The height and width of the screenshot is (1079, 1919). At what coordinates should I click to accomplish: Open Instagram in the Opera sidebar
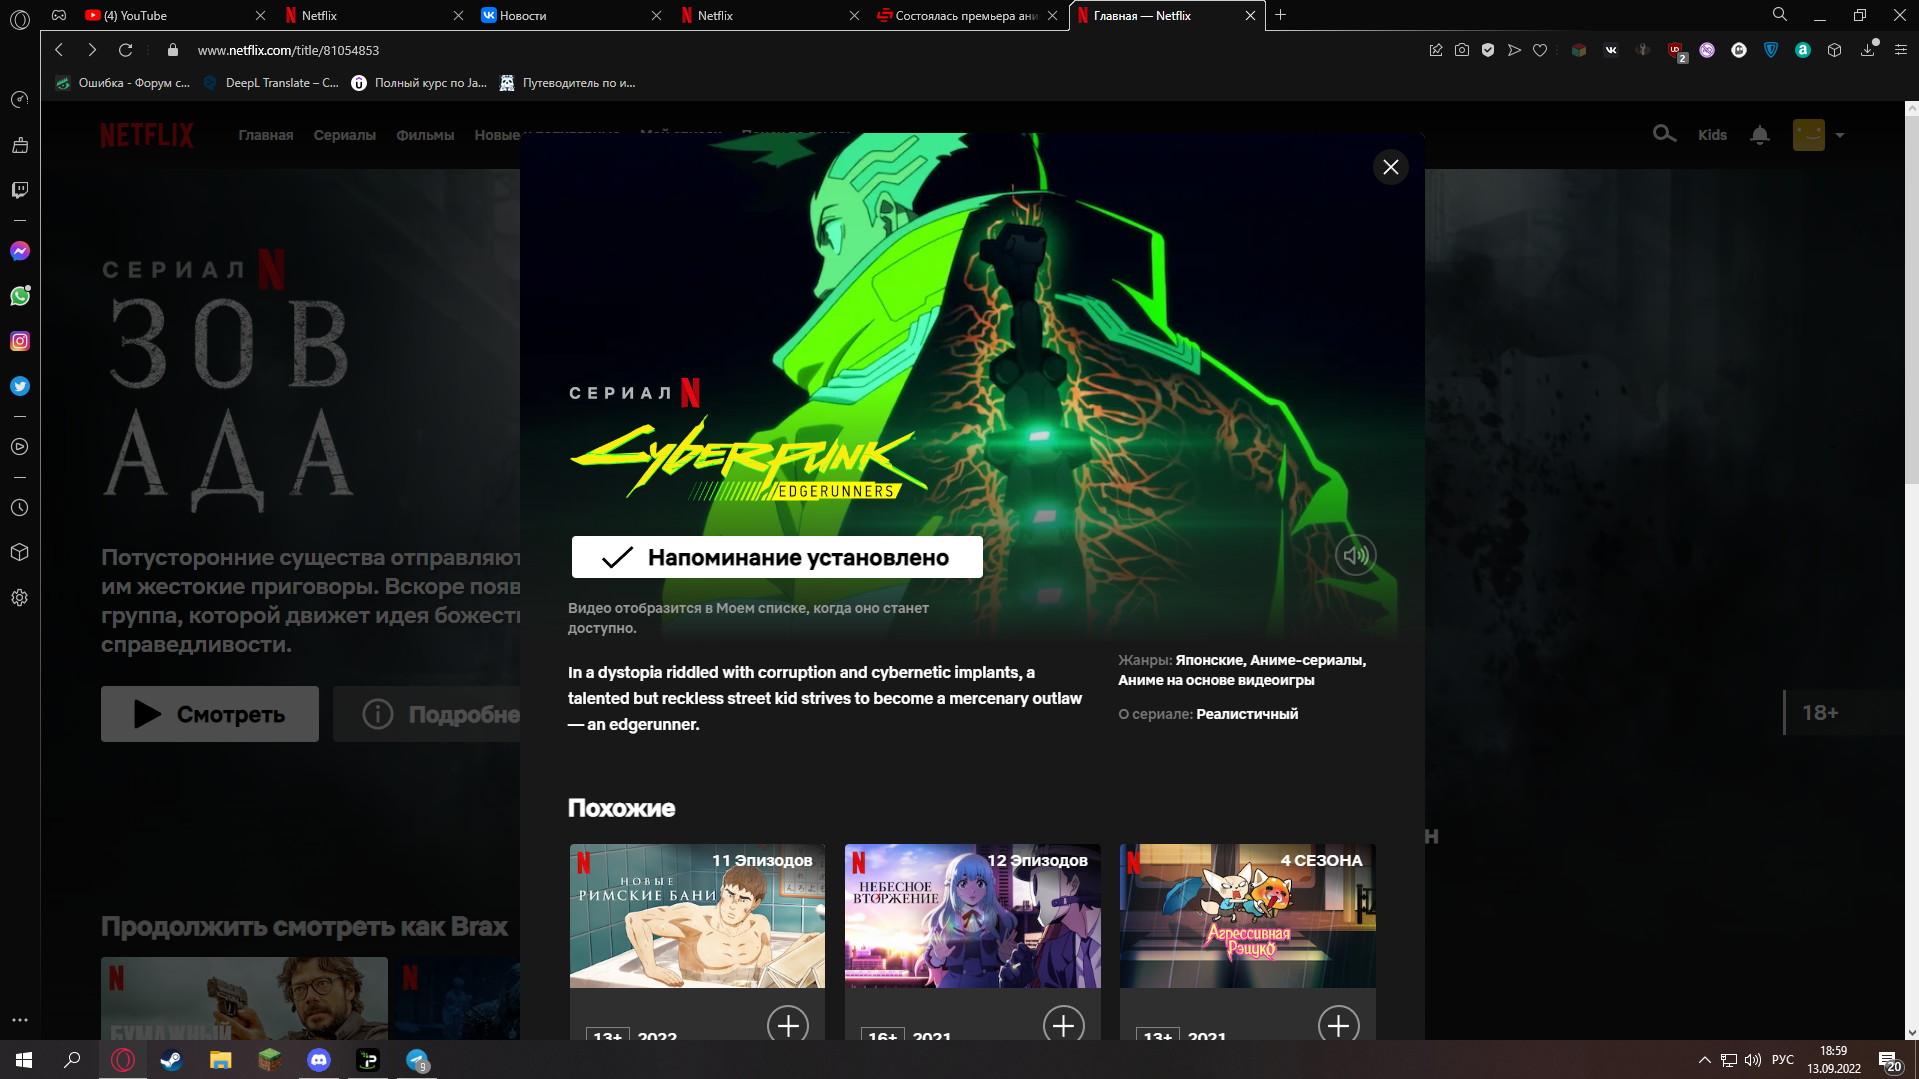click(20, 341)
